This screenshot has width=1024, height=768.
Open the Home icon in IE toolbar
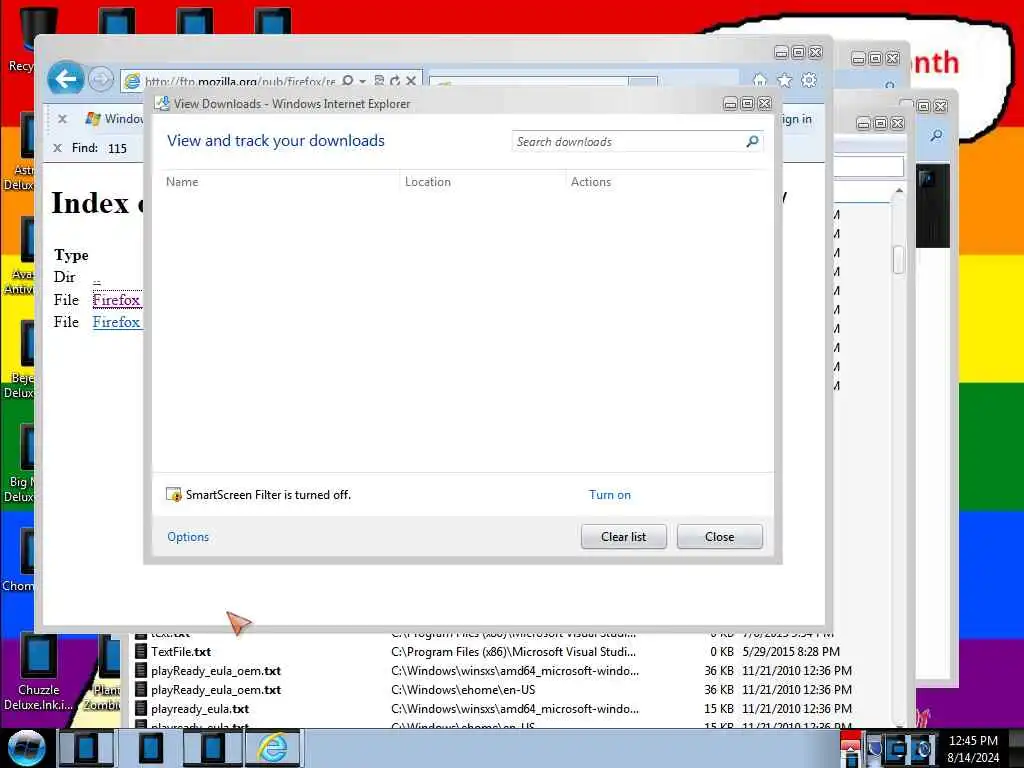click(x=760, y=80)
